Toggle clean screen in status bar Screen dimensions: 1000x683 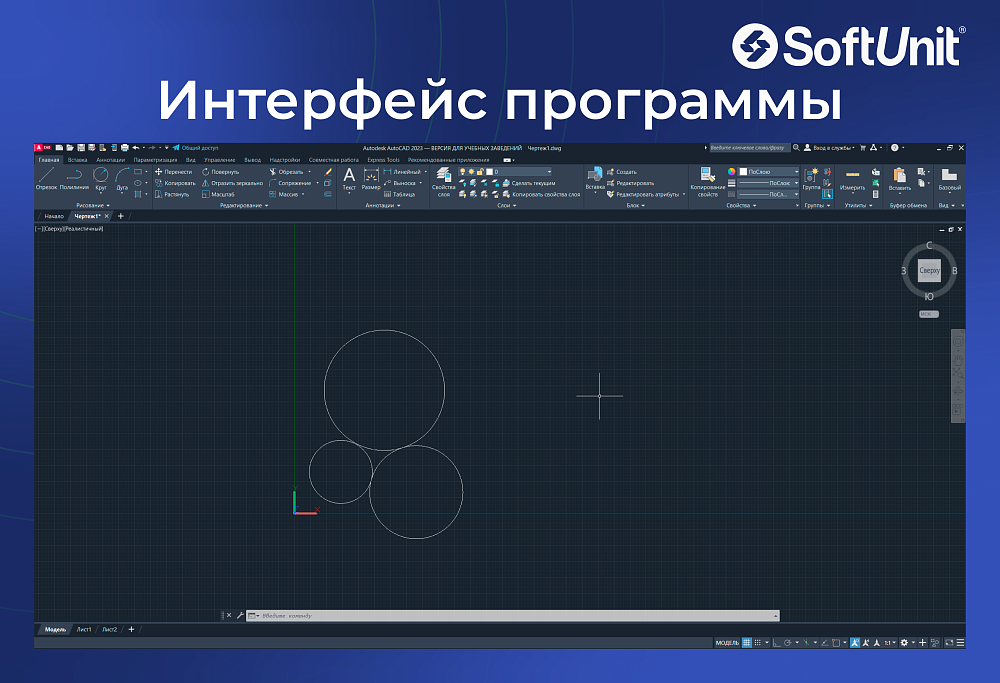point(950,642)
